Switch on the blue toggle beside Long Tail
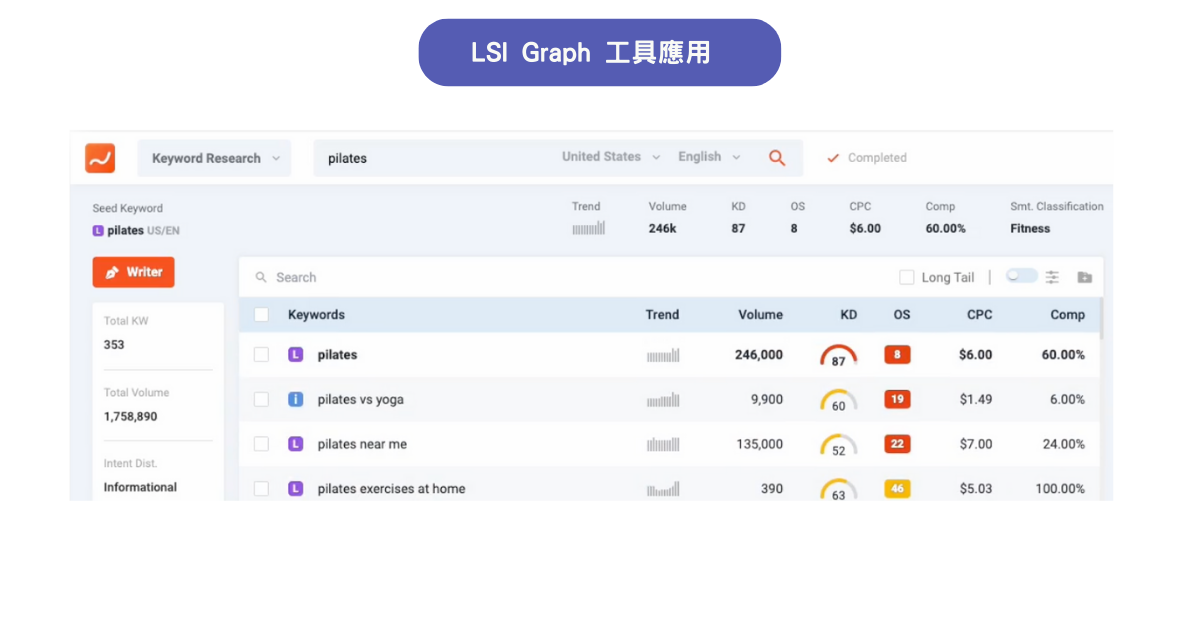1200x630 pixels. click(x=1021, y=277)
